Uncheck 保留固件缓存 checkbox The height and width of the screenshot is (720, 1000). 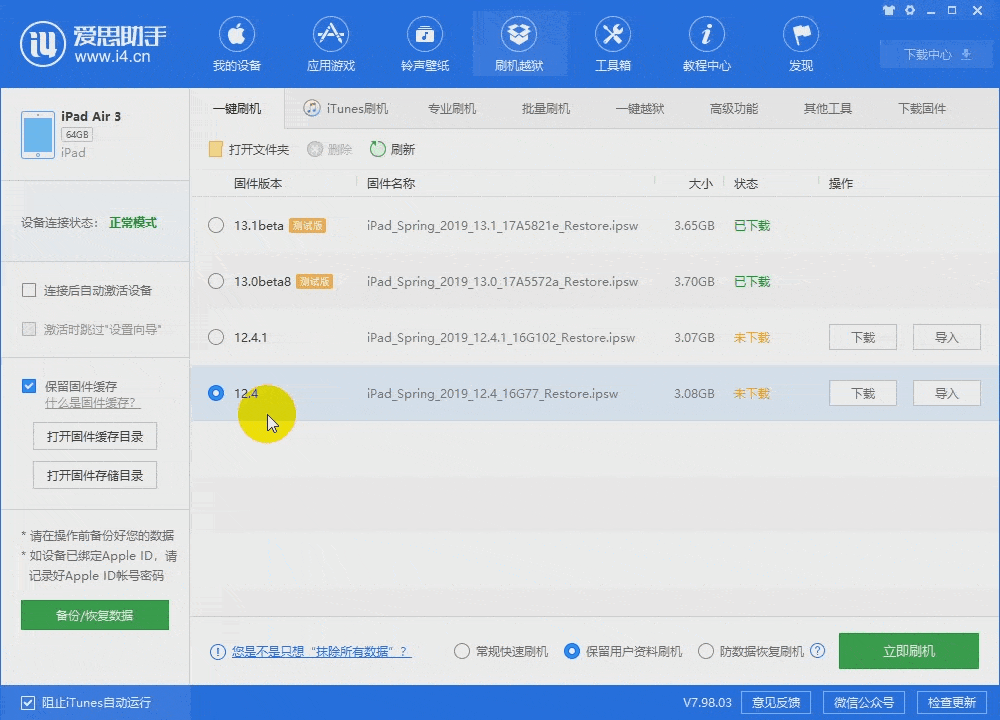tap(29, 386)
